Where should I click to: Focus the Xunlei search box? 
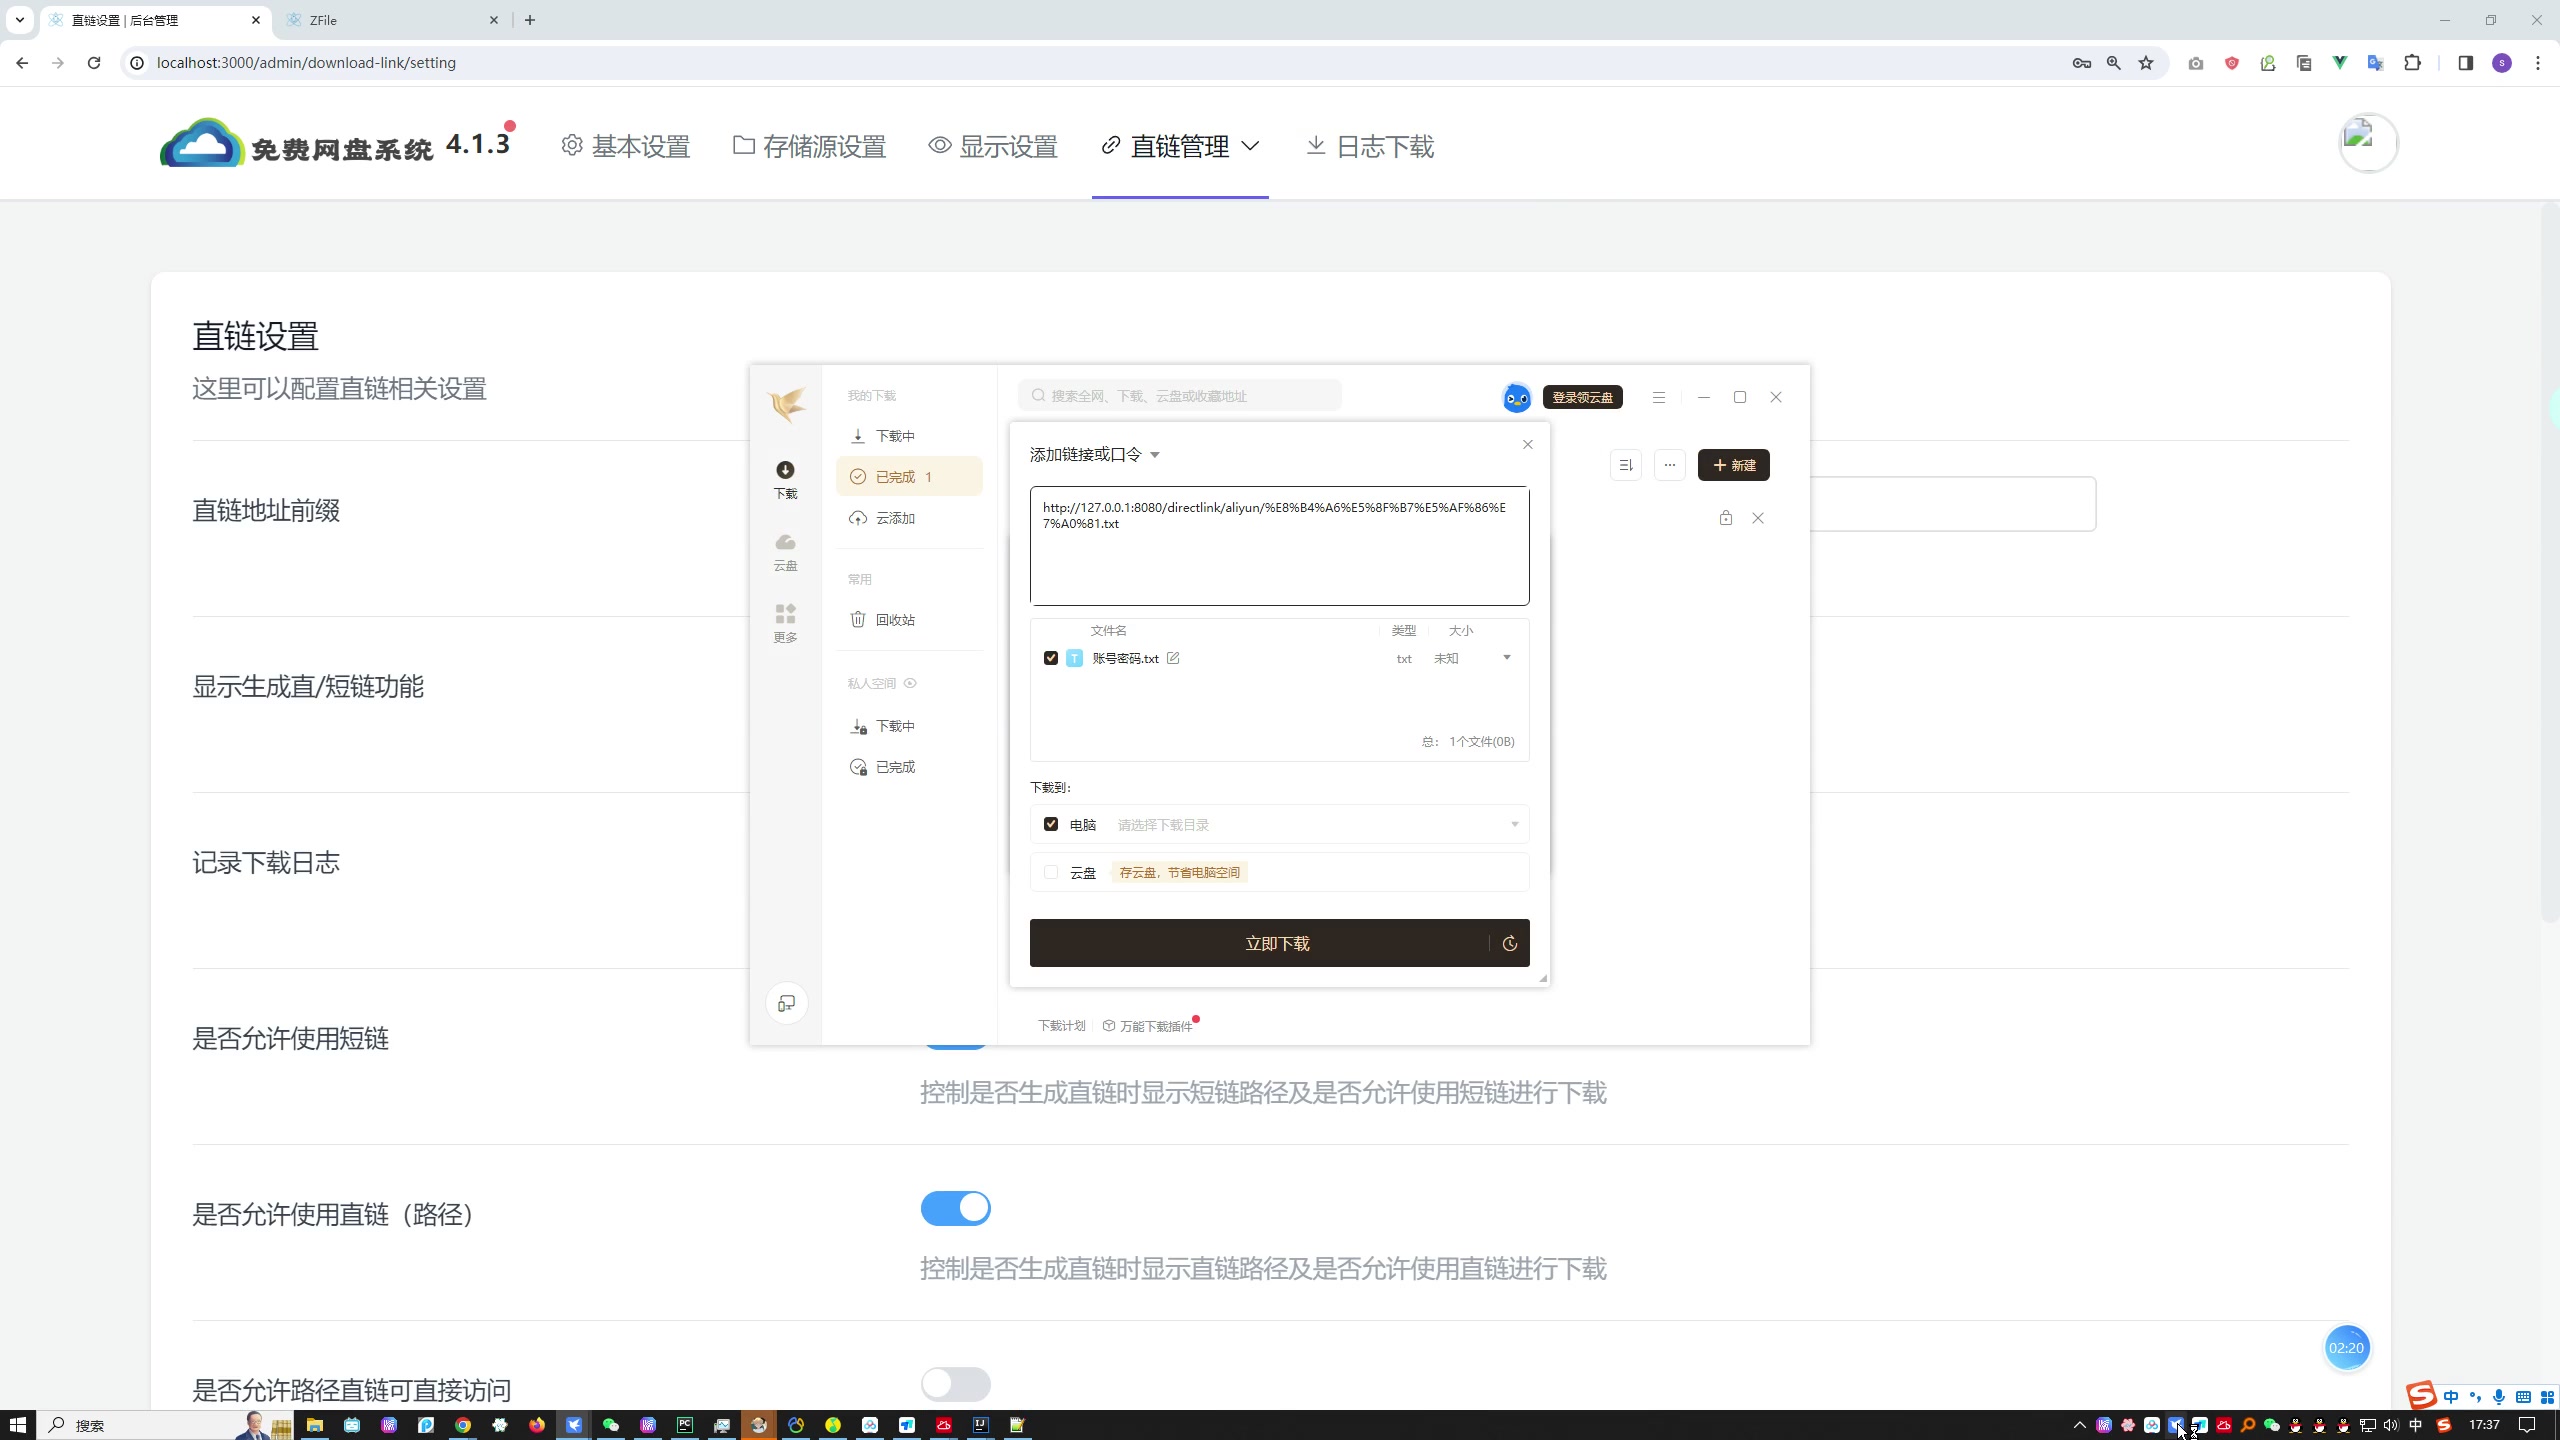(1180, 396)
